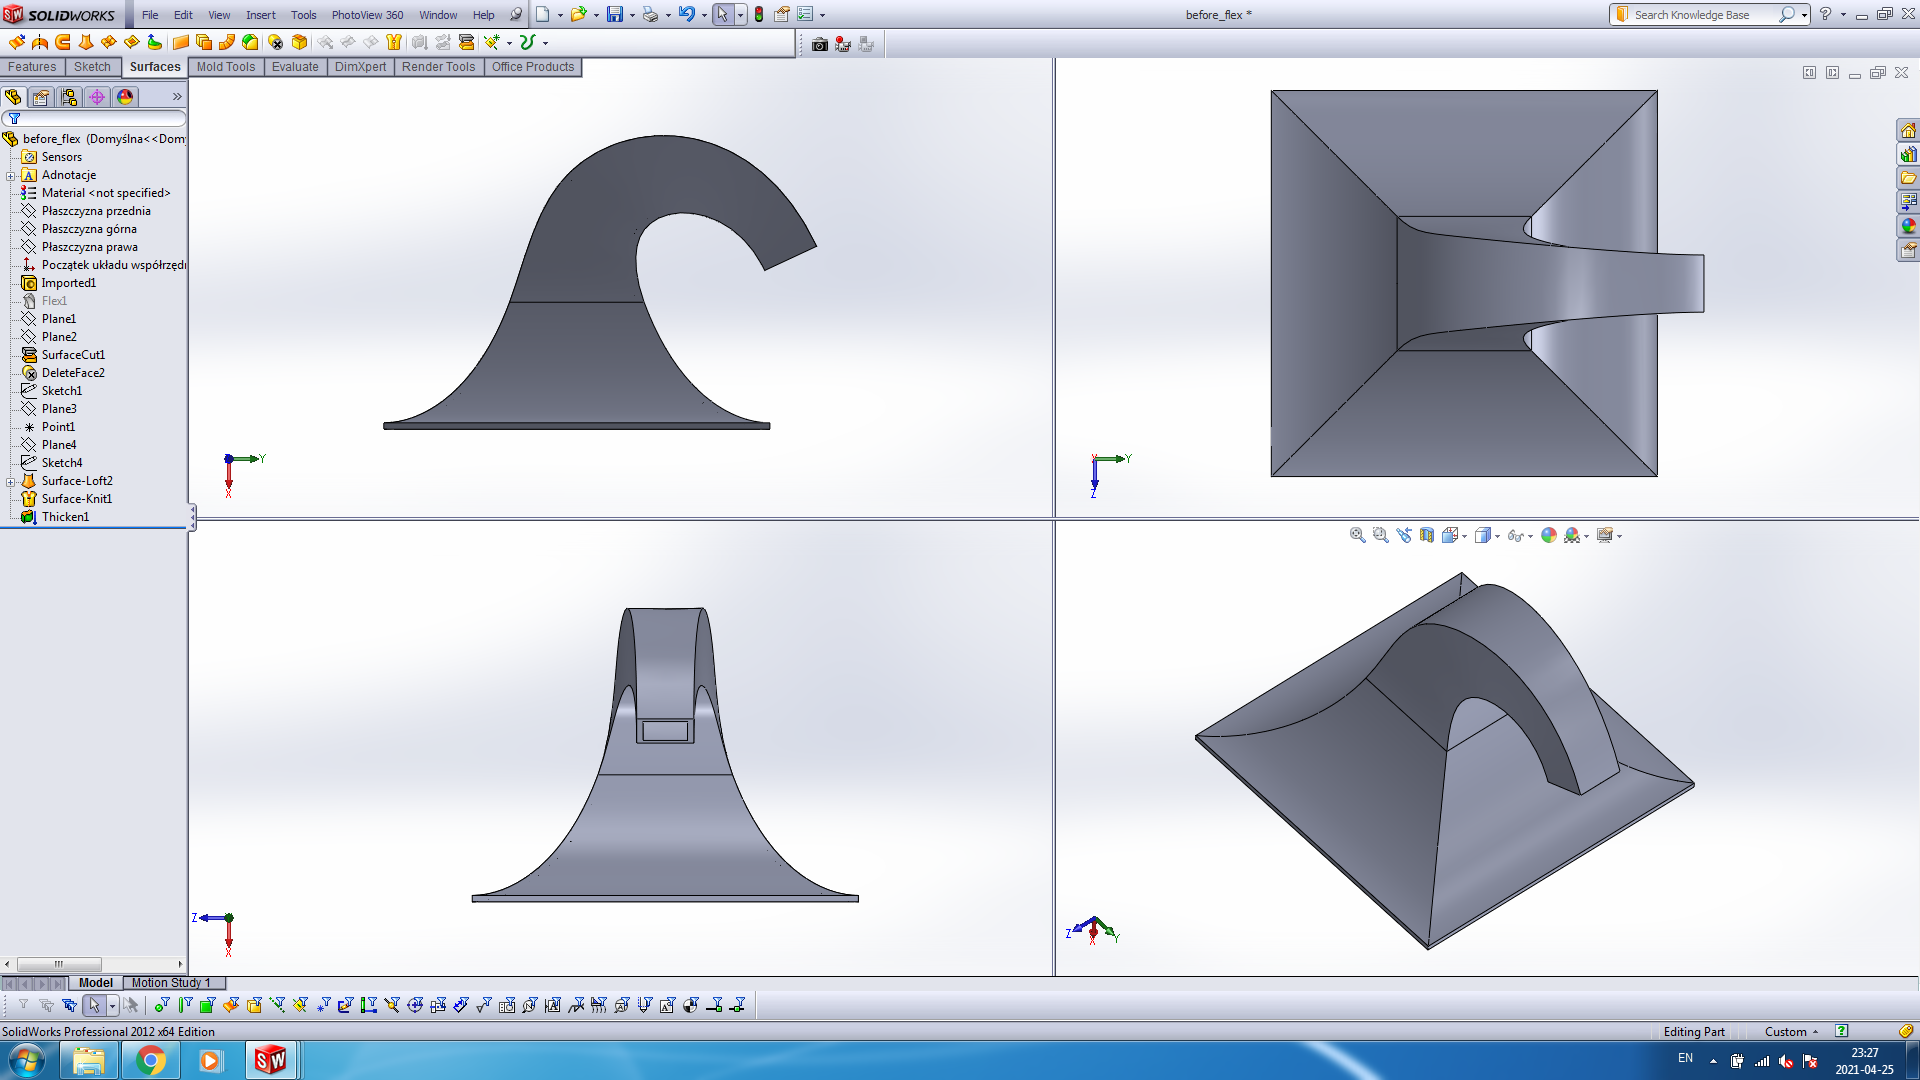
Task: Toggle the Filter Center of Mass
Action: pyautogui.click(x=691, y=1006)
